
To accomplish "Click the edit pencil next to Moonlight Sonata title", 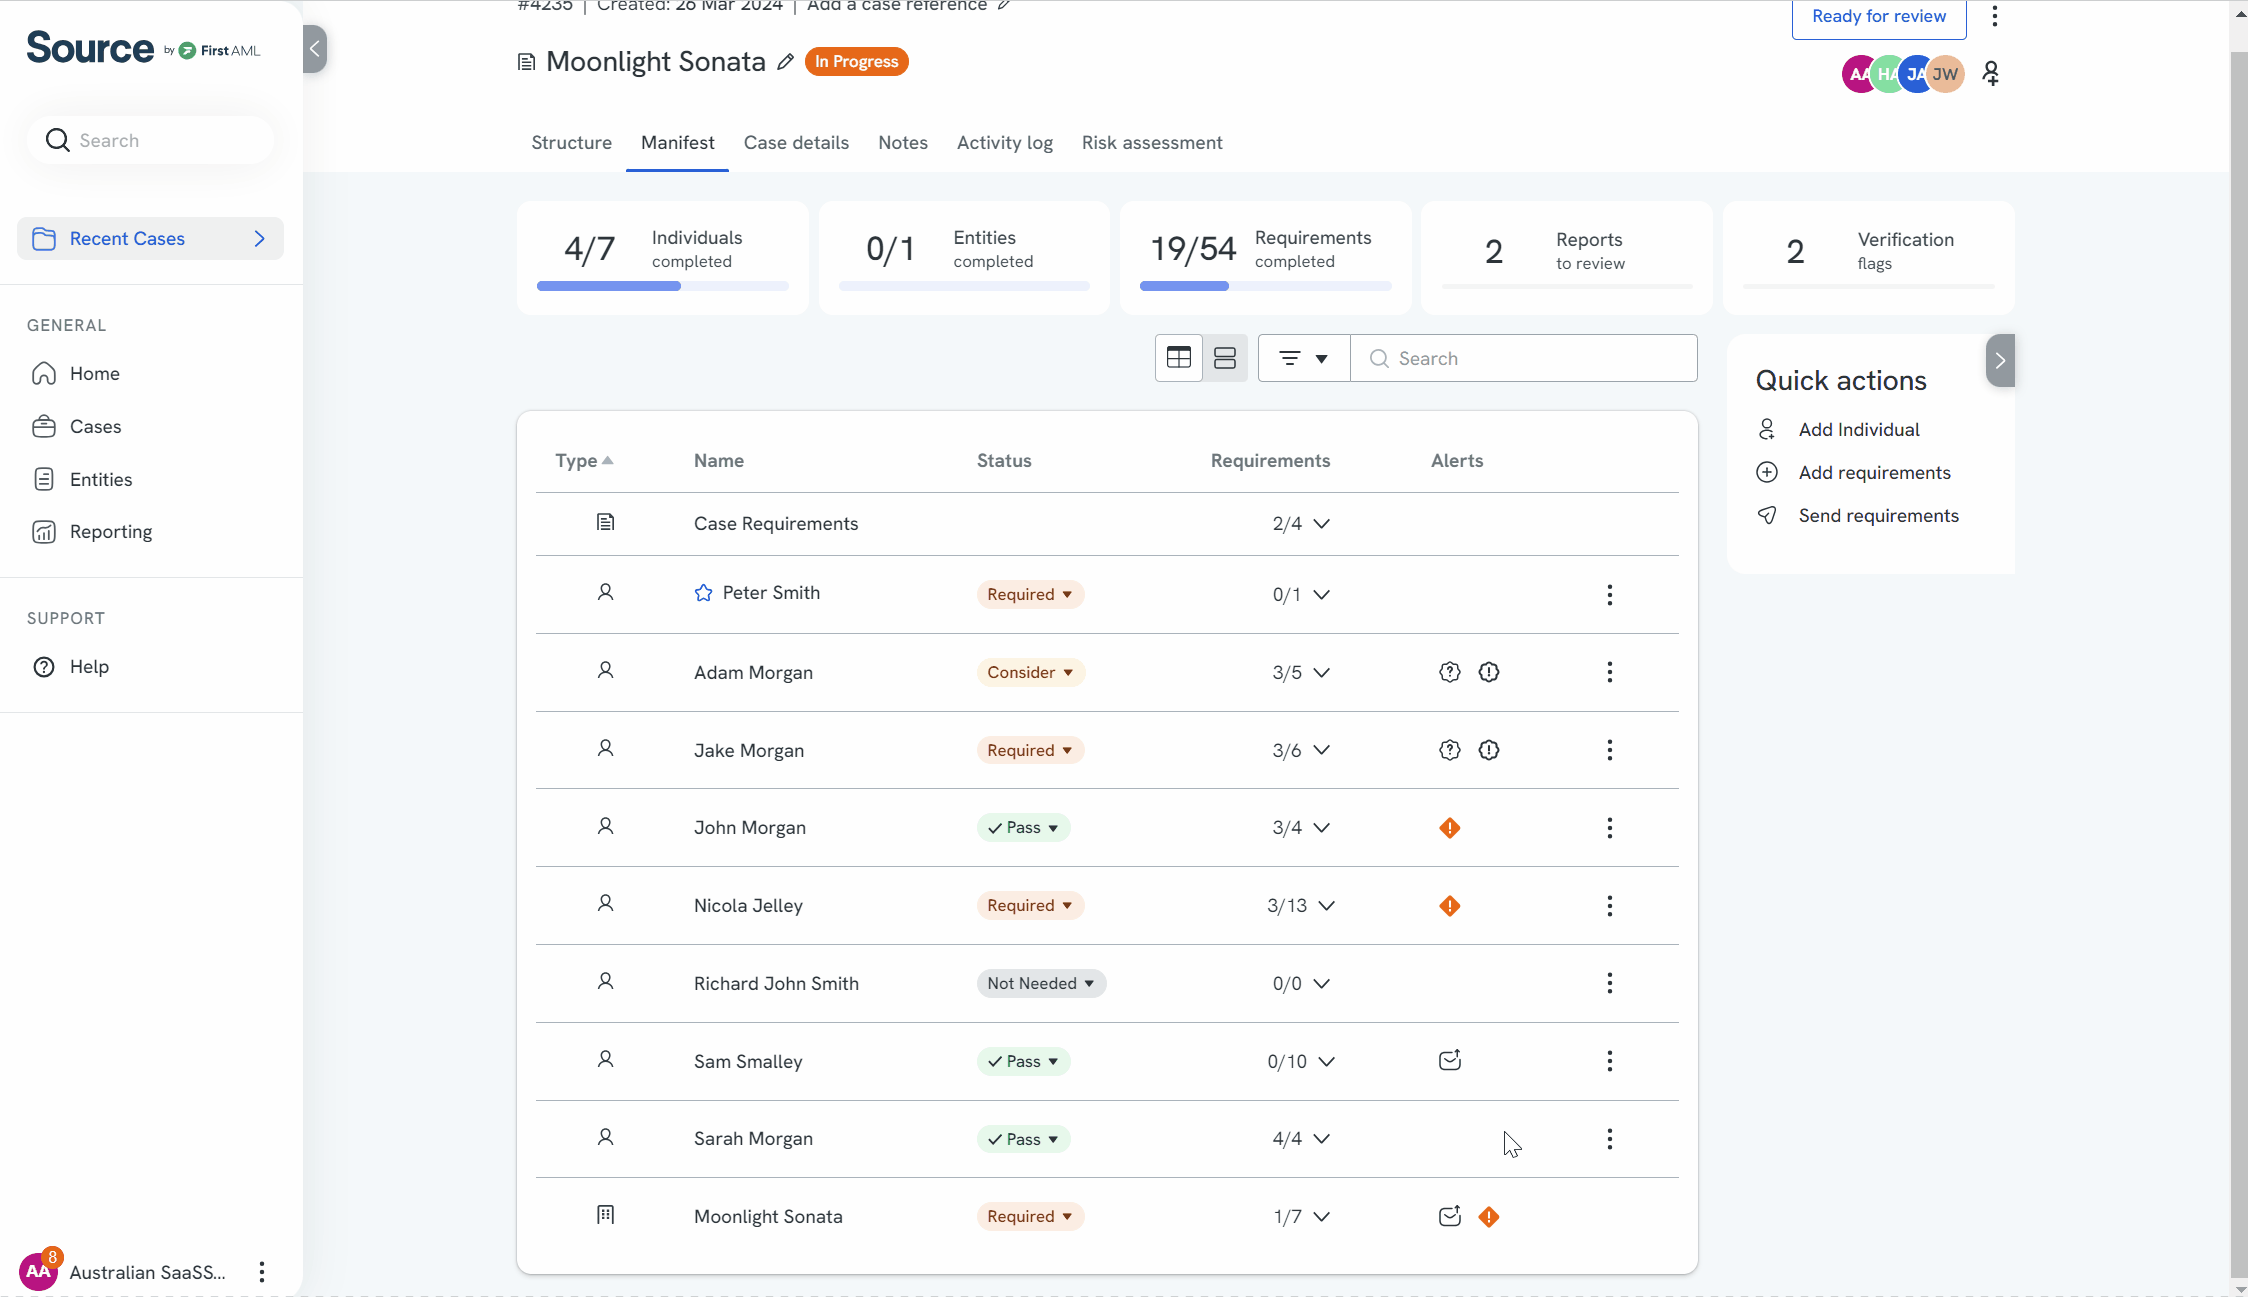I will click(x=786, y=62).
